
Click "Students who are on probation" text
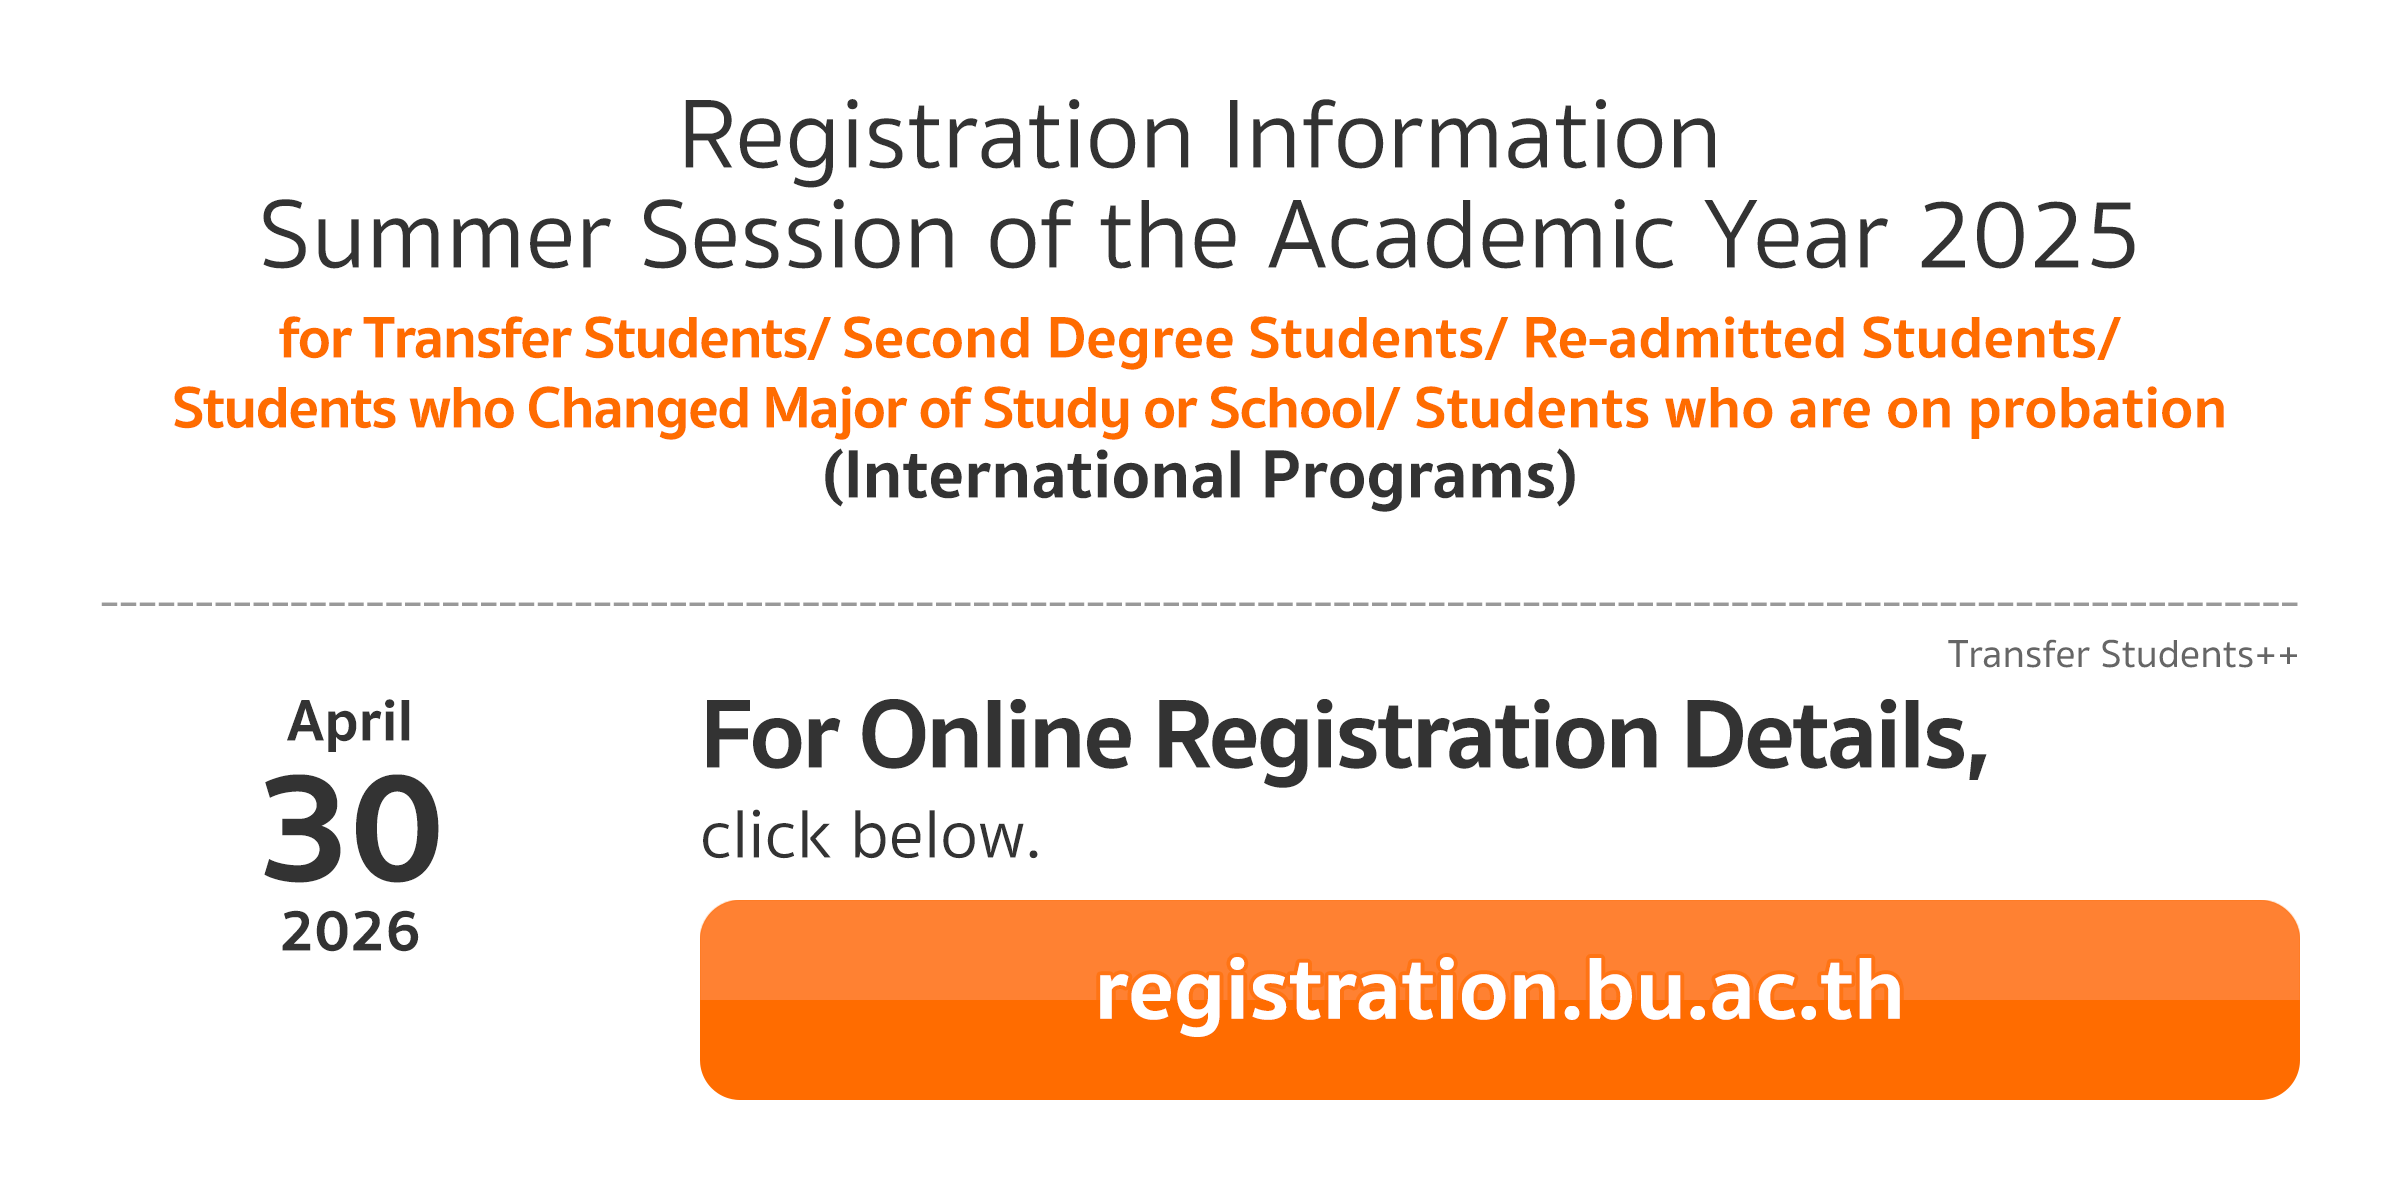(1820, 409)
